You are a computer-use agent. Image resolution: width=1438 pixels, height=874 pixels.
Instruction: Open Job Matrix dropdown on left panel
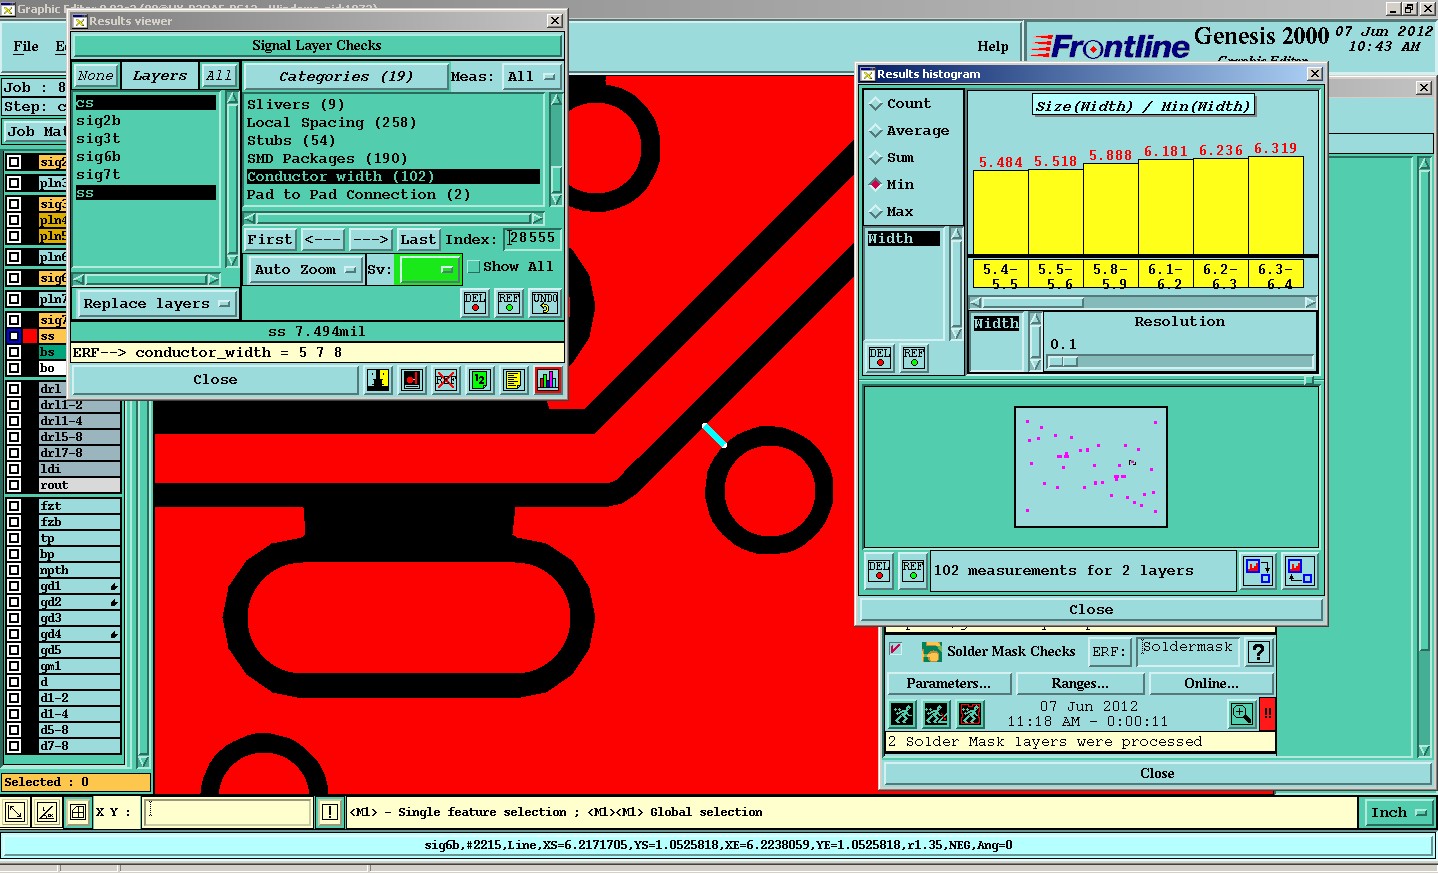tap(35, 132)
